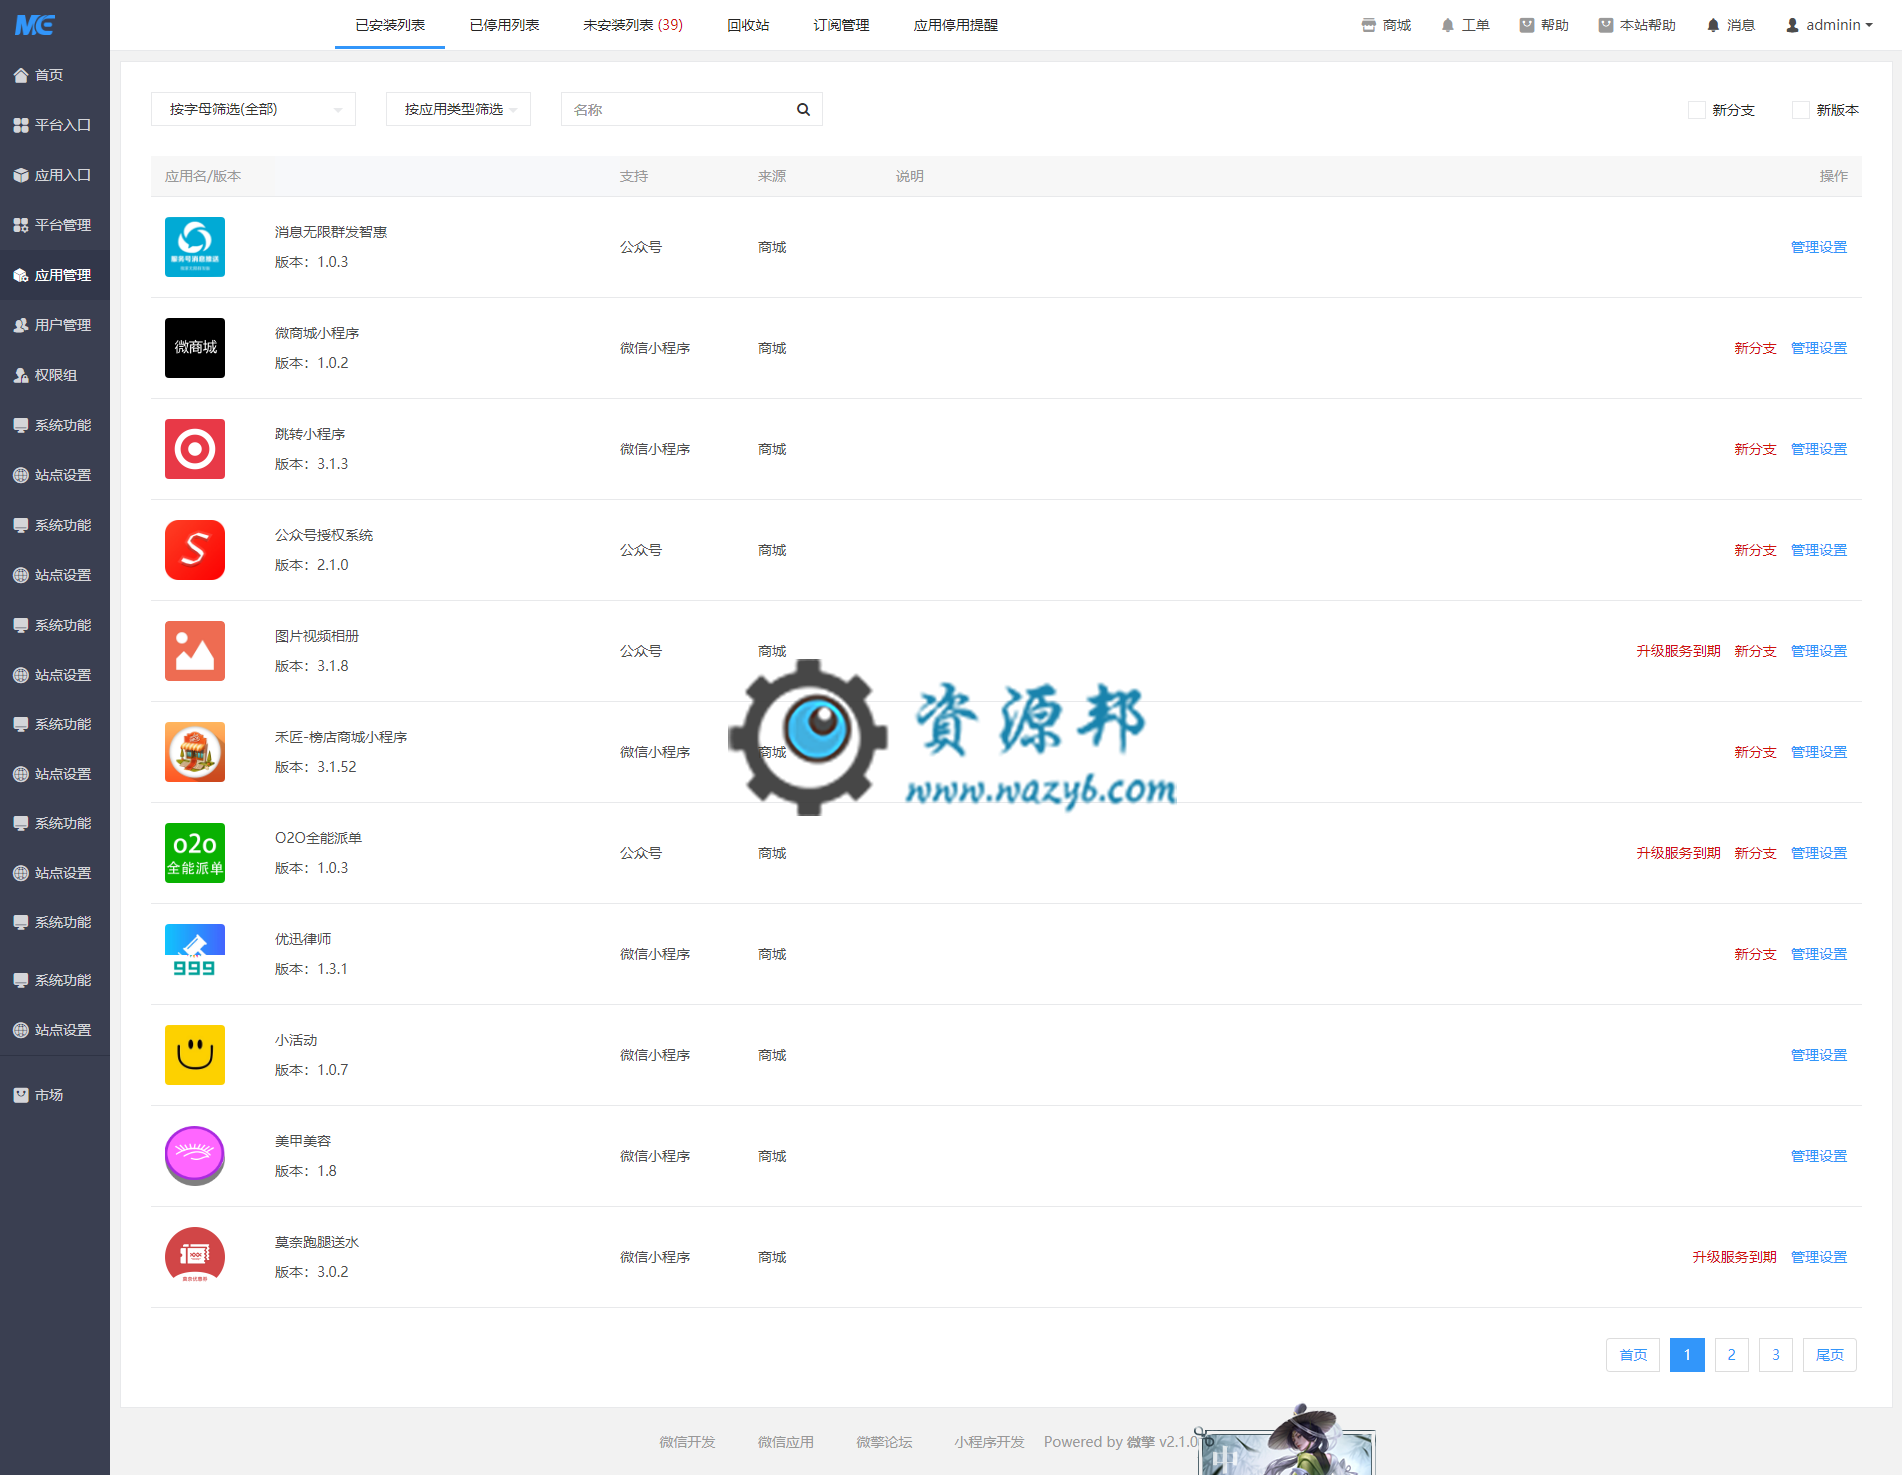This screenshot has height=1475, width=1902.
Task: Open 本站帮助 in the top bar
Action: (1637, 25)
